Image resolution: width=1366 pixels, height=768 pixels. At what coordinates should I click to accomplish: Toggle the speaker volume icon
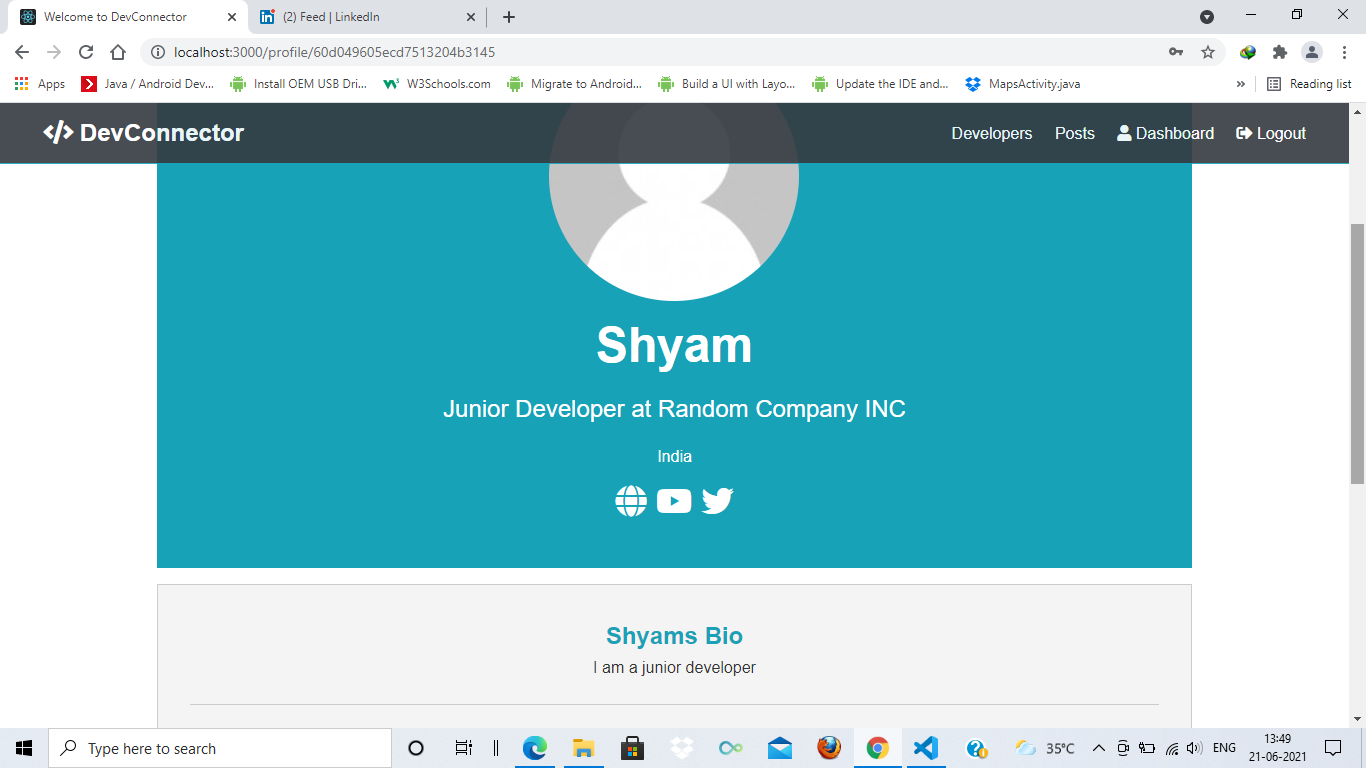point(1193,747)
